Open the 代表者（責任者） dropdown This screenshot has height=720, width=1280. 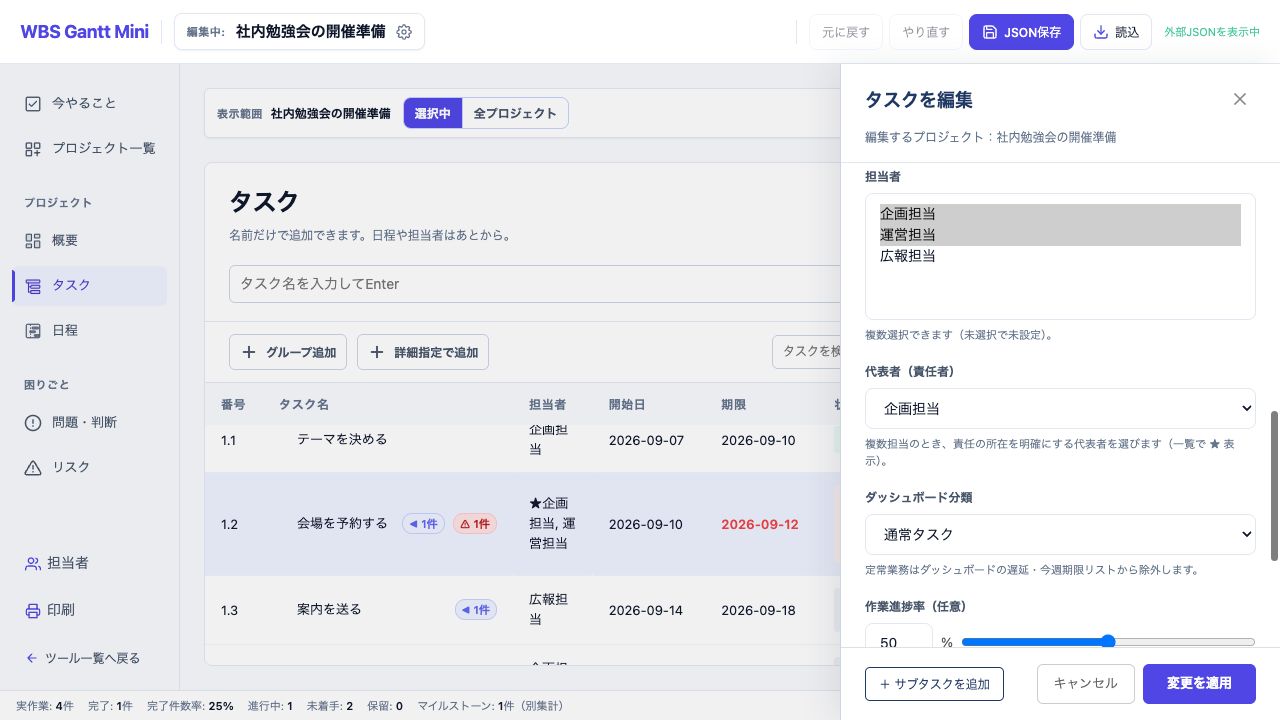pyautogui.click(x=1060, y=408)
